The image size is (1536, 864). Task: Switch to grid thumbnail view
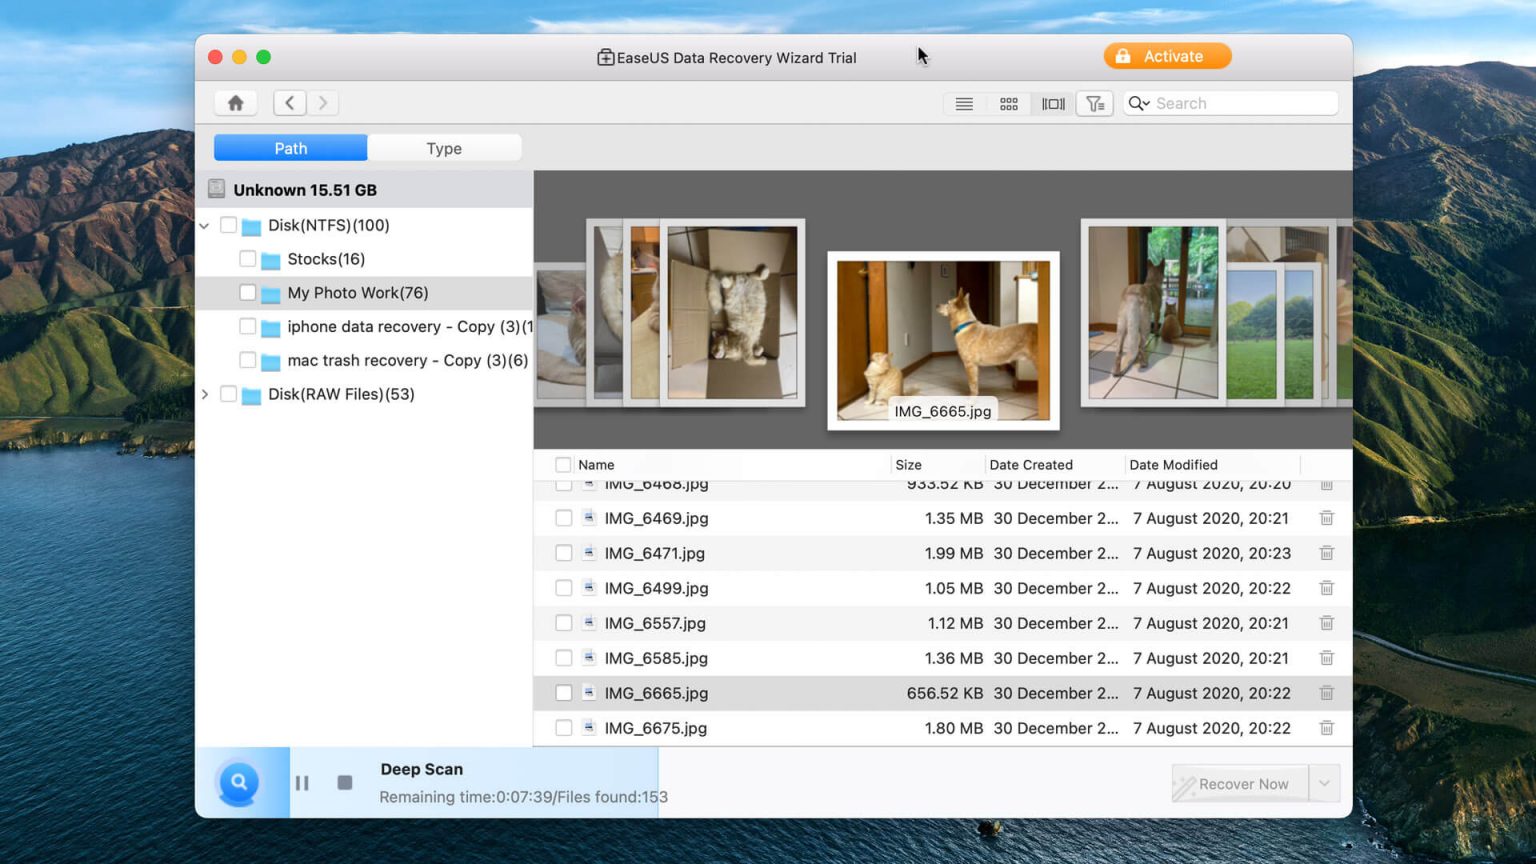[1008, 104]
